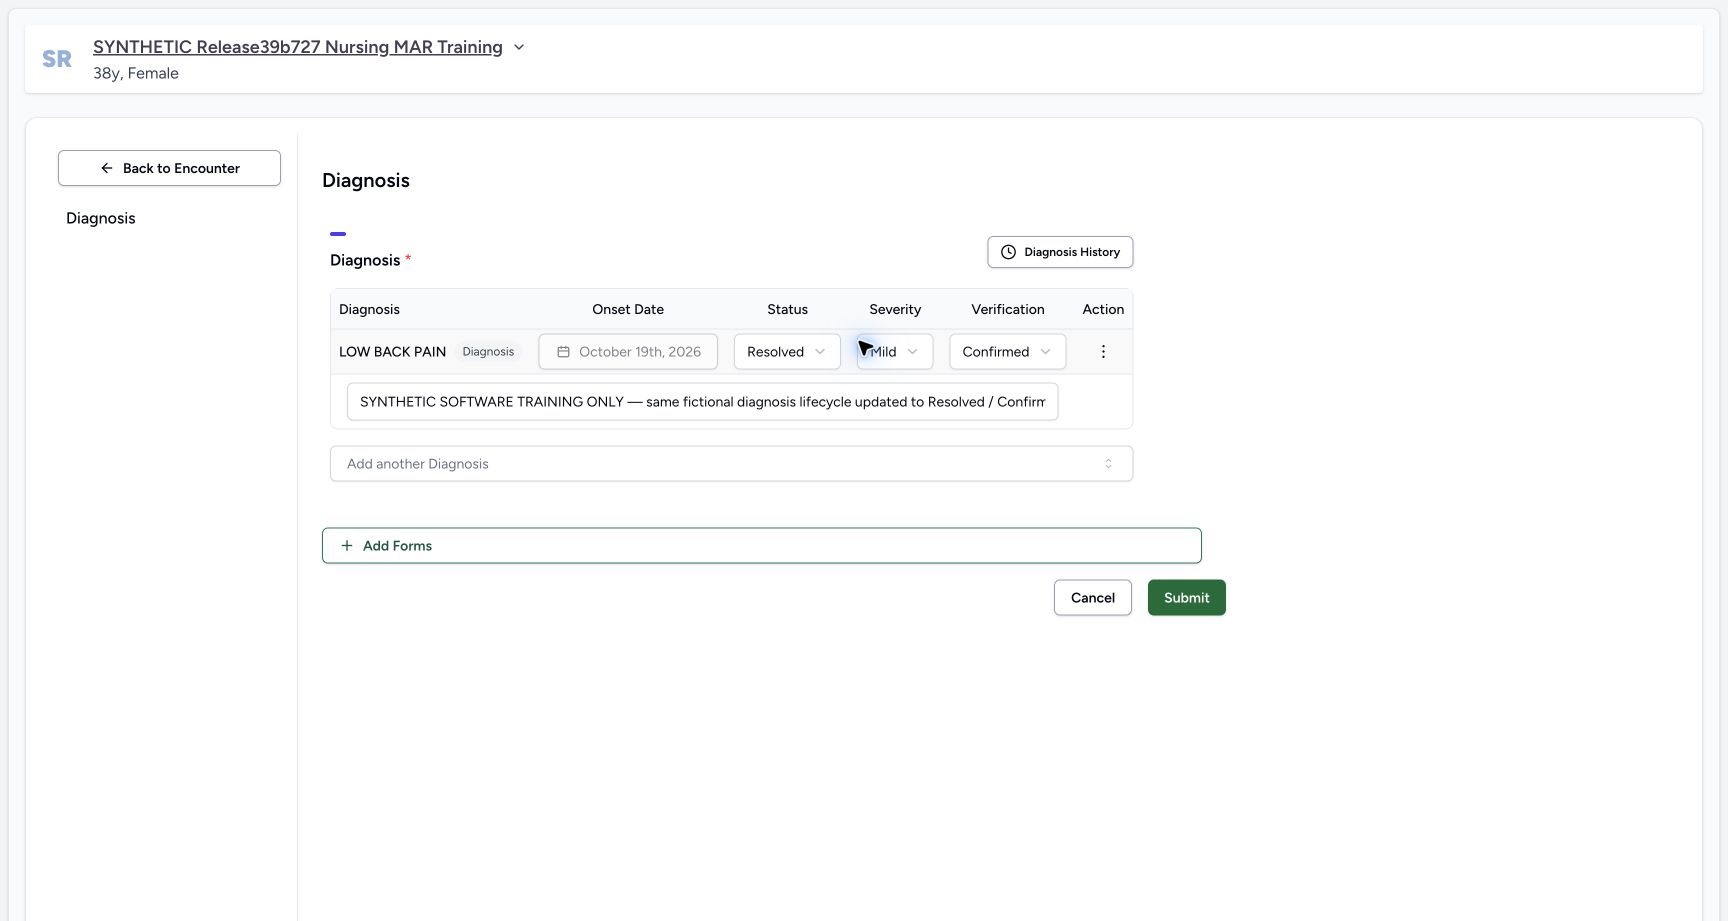Open the Diagnosis History button

1060,252
